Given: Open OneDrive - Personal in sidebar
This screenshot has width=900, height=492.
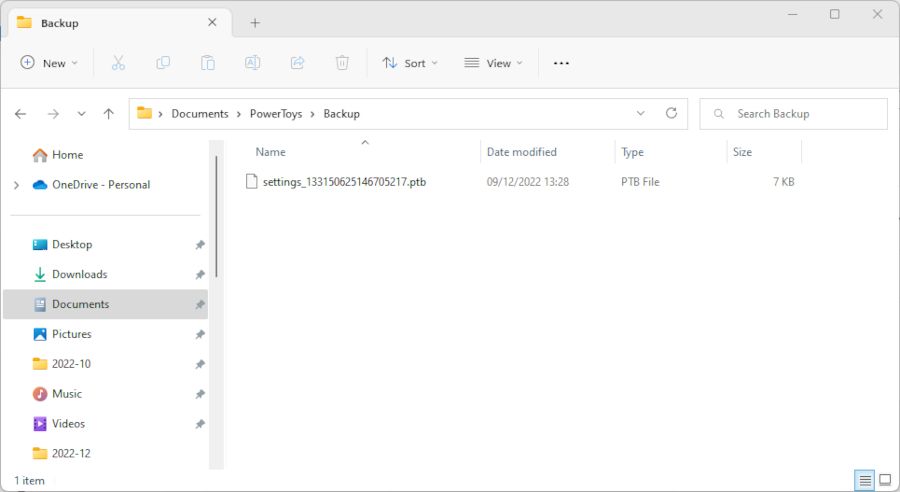Looking at the screenshot, I should 101,185.
